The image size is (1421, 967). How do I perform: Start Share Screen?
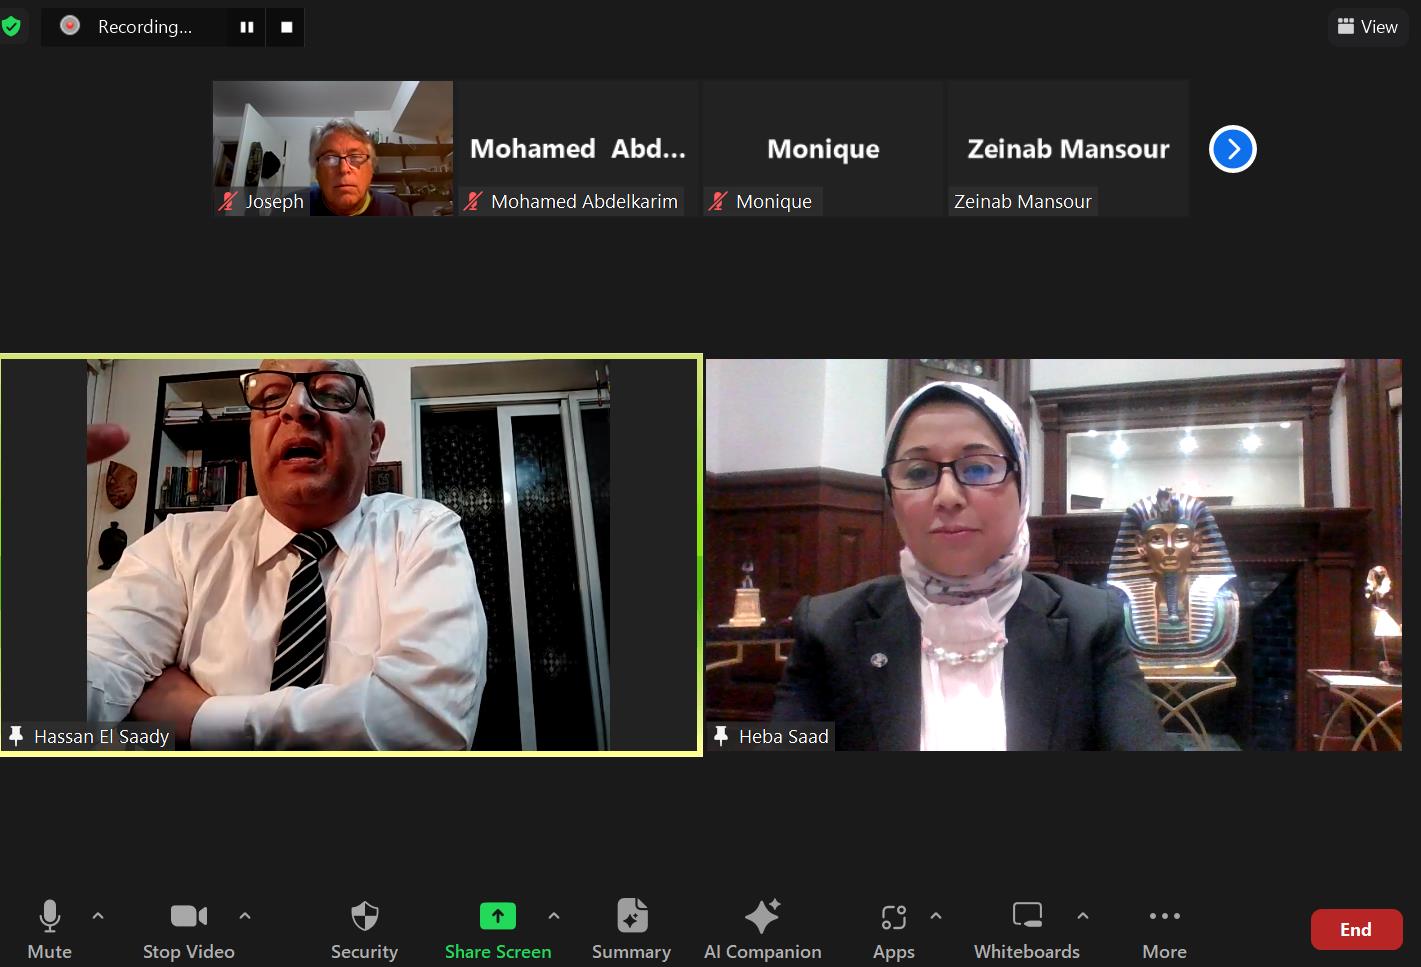(498, 929)
